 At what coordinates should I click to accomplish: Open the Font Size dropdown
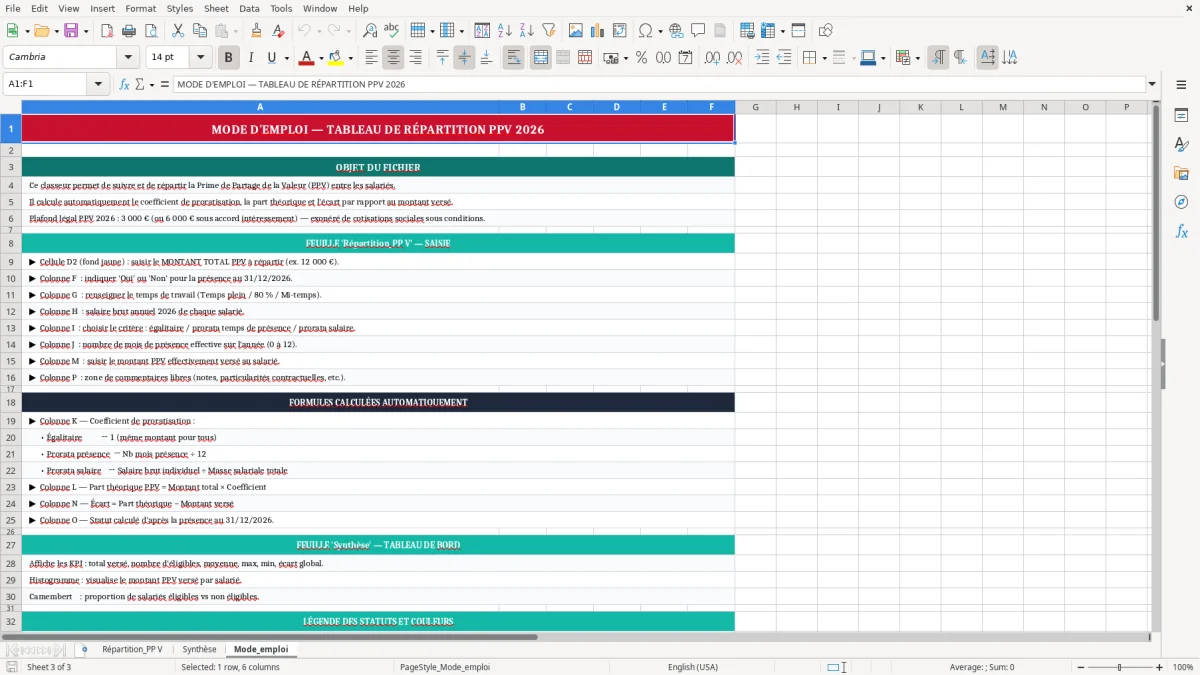(200, 58)
